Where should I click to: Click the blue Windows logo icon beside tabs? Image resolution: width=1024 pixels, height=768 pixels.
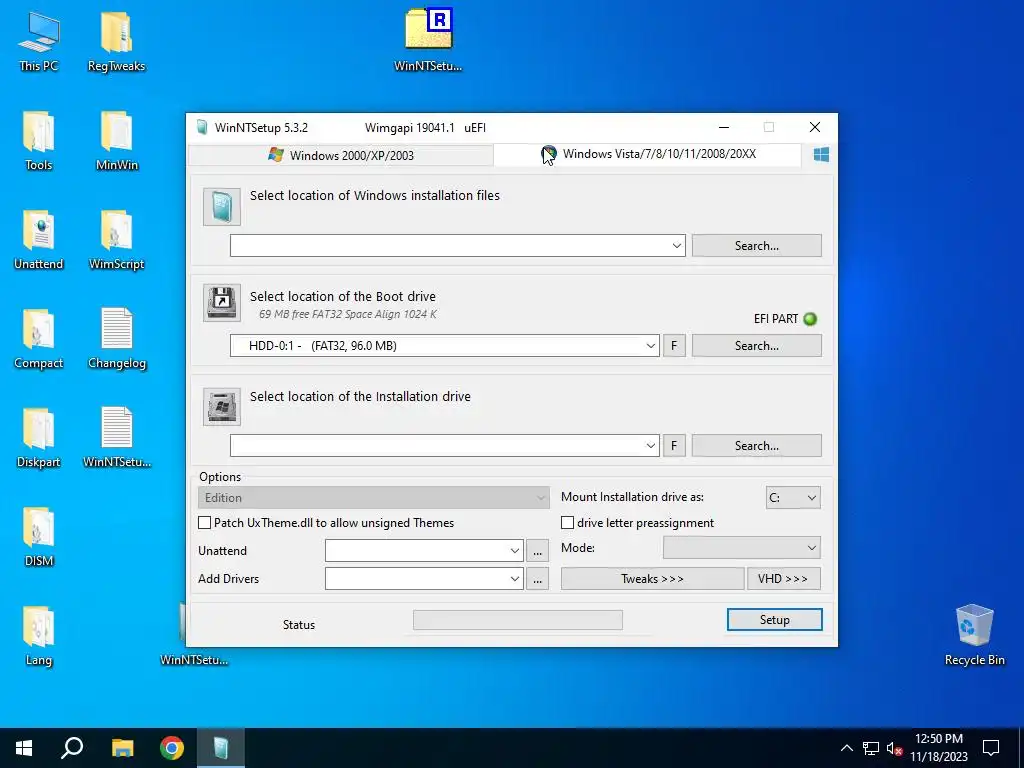pyautogui.click(x=821, y=155)
